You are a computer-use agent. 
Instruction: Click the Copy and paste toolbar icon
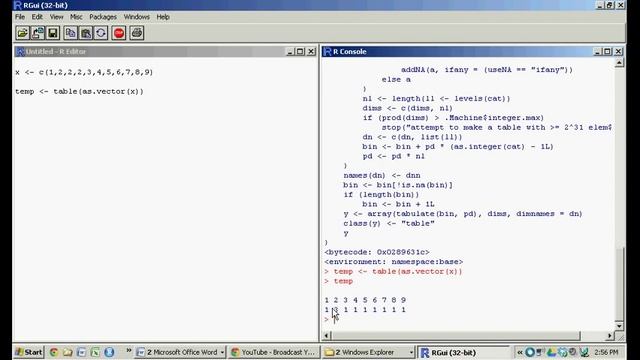(x=101, y=33)
